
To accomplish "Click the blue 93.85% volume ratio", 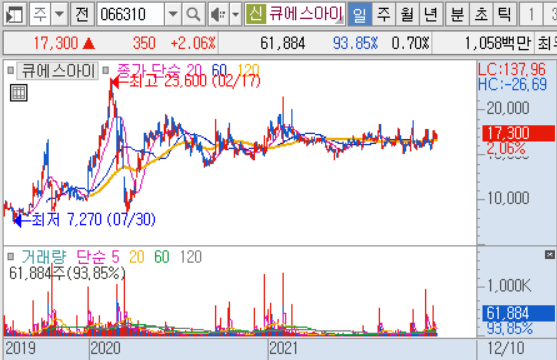I will (356, 43).
